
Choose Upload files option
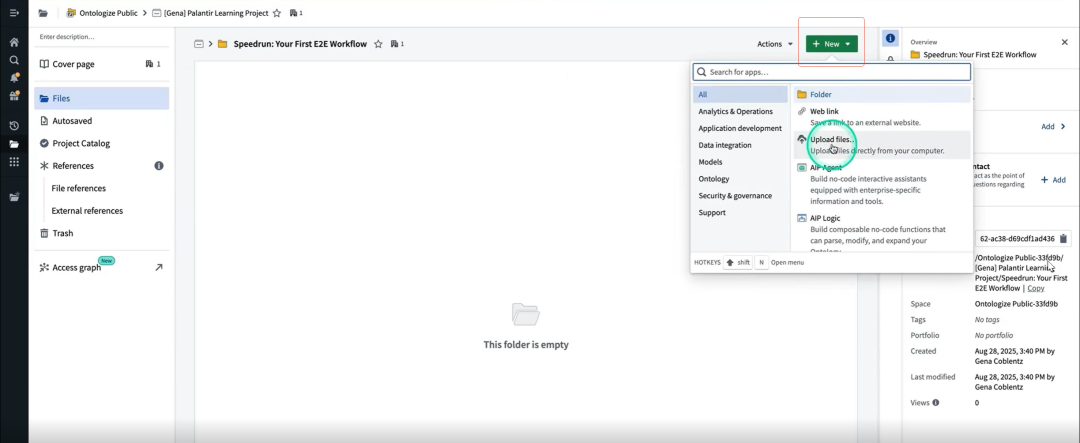point(882,145)
